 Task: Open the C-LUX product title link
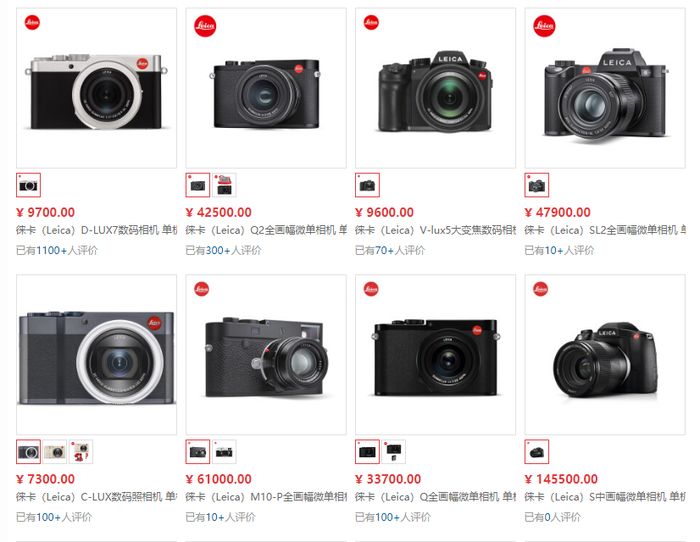tap(96, 497)
